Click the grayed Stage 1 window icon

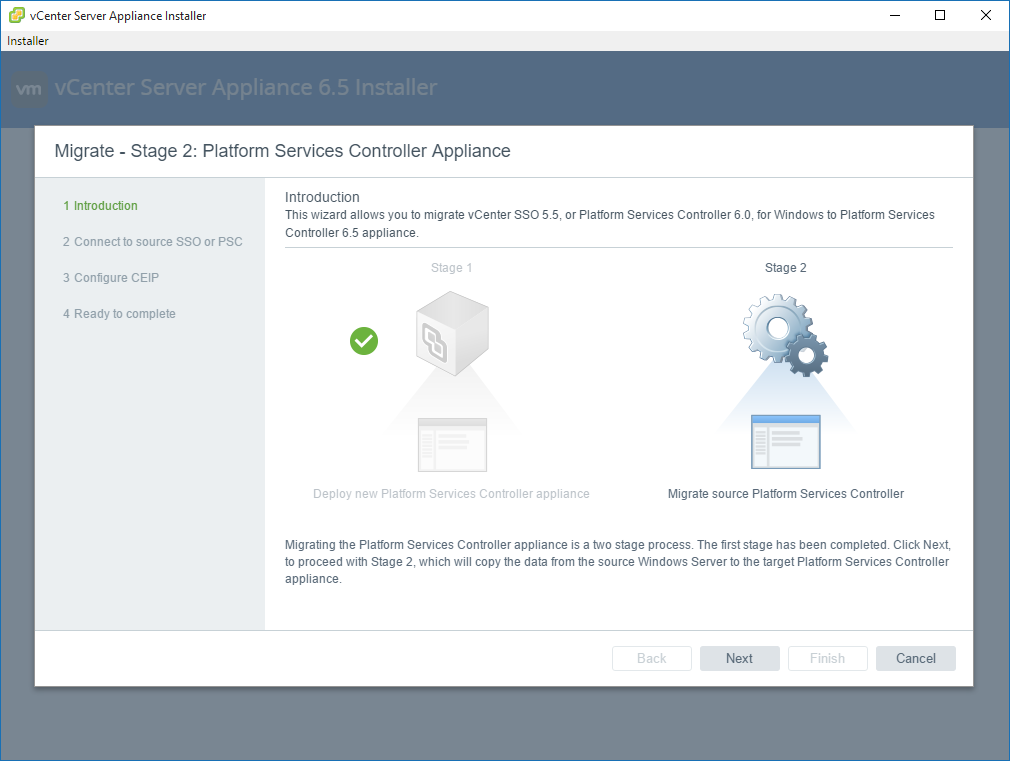coord(452,444)
